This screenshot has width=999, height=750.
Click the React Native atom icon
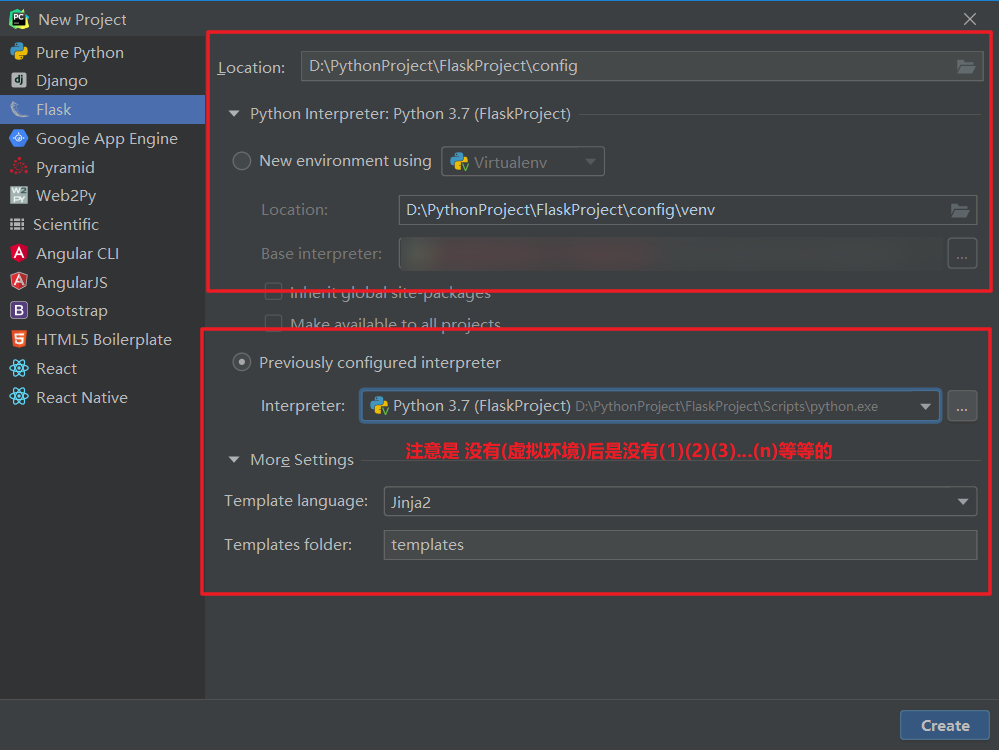(19, 397)
